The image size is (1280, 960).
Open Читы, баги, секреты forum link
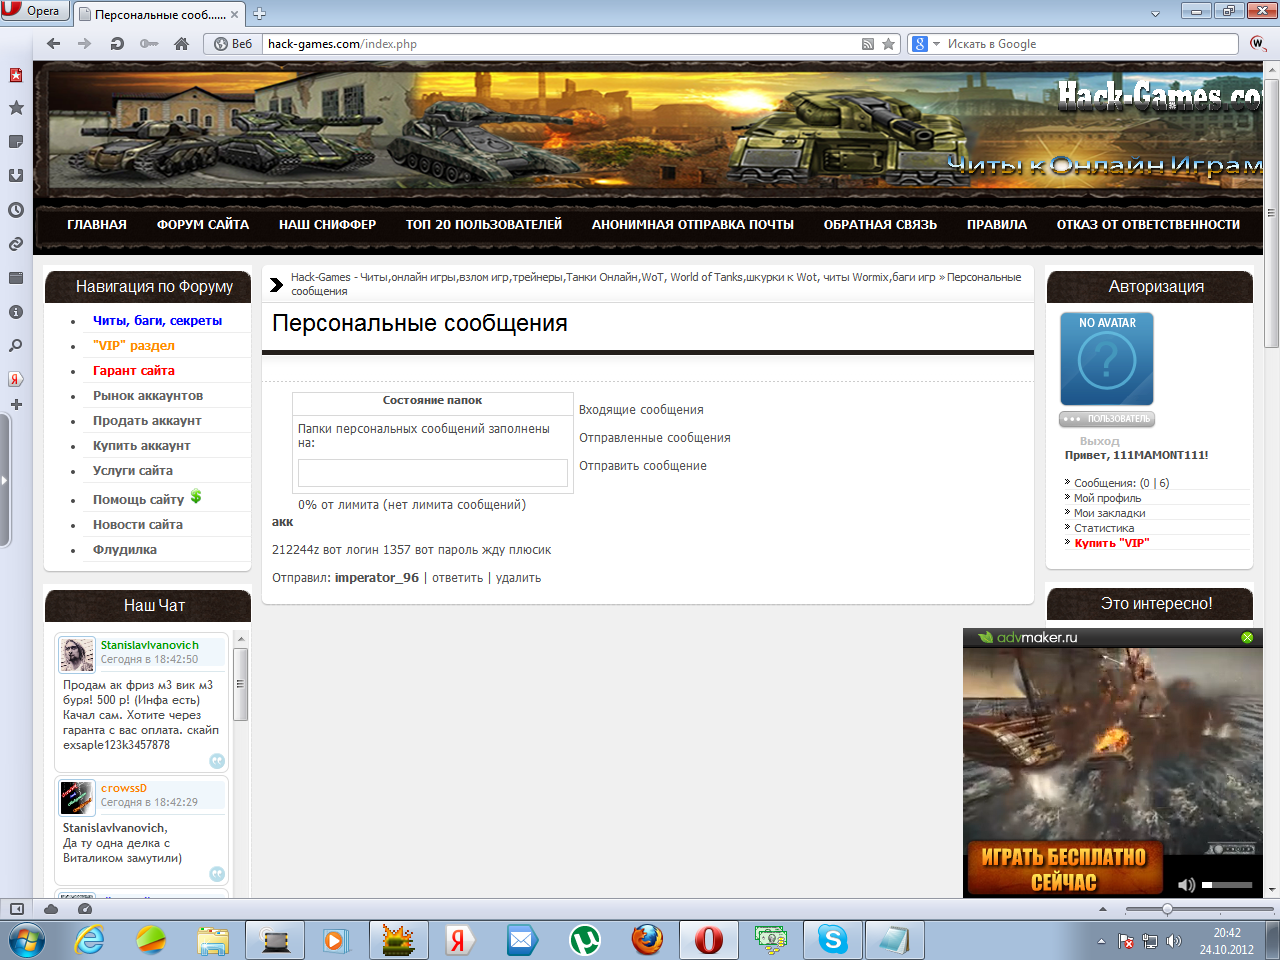tap(157, 321)
